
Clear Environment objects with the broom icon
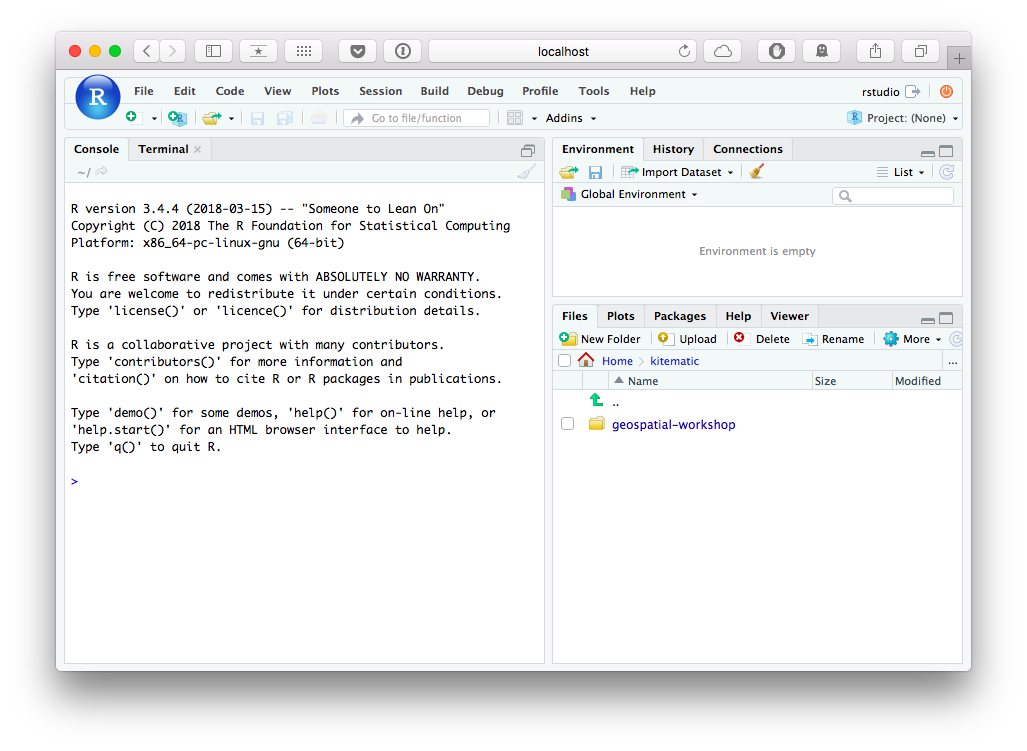tap(757, 172)
